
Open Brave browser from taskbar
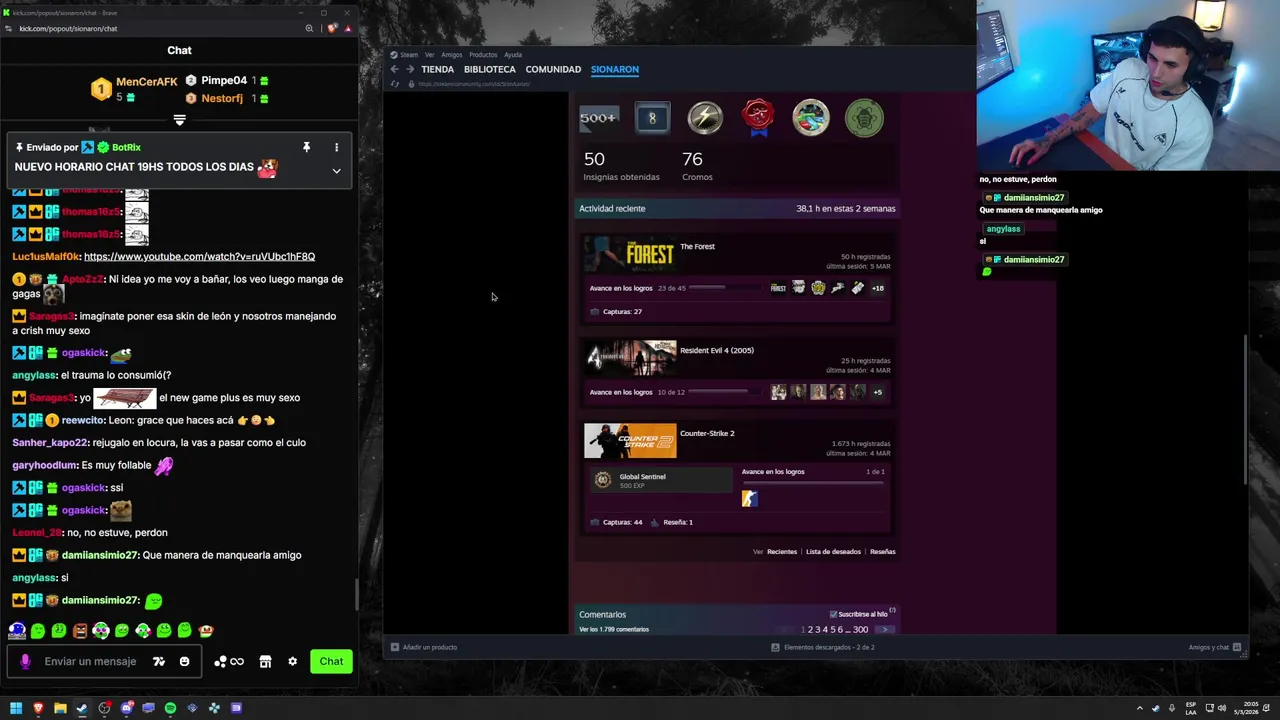(x=38, y=708)
